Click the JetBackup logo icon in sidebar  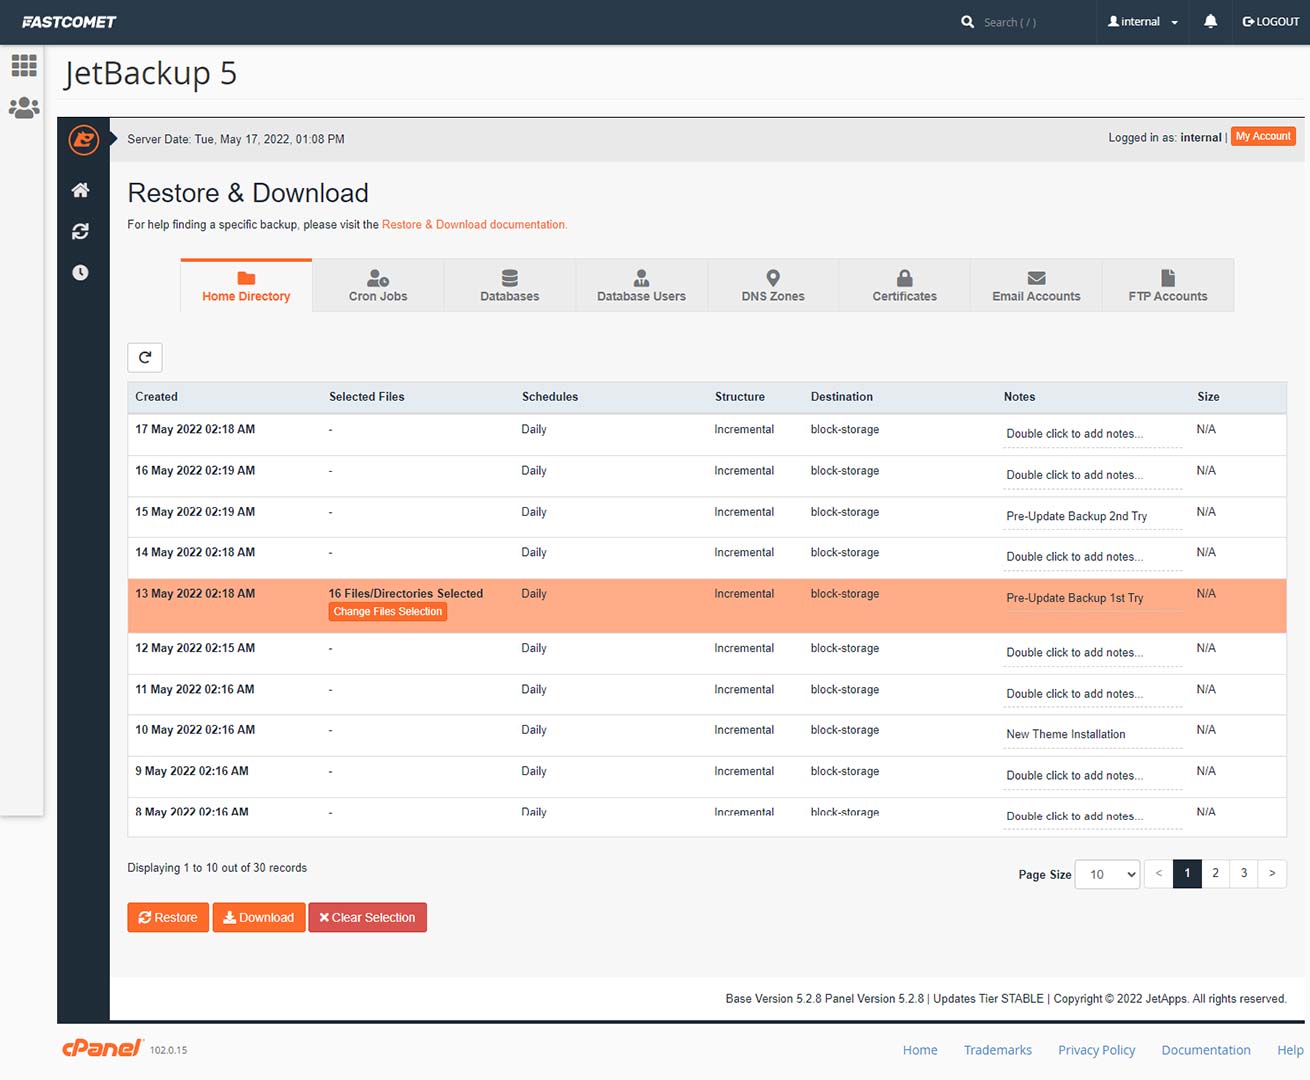[x=83, y=140]
